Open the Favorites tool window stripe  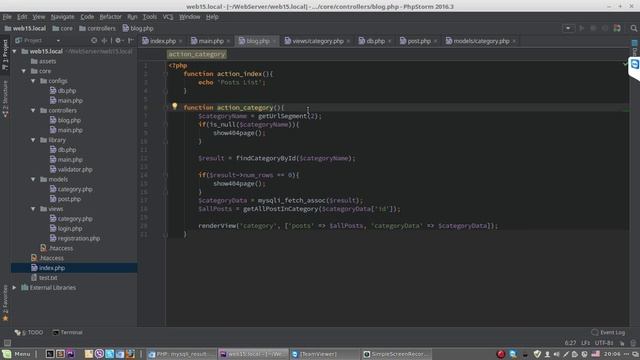click(5, 302)
